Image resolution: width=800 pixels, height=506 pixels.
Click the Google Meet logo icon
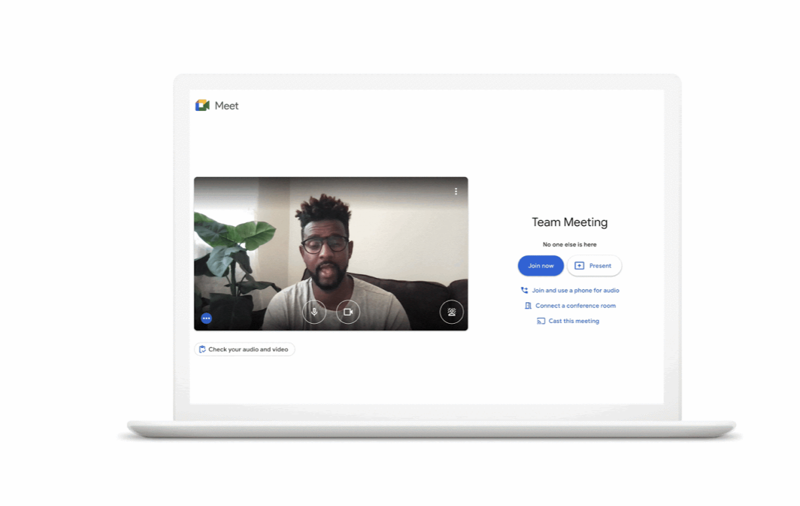tap(203, 106)
